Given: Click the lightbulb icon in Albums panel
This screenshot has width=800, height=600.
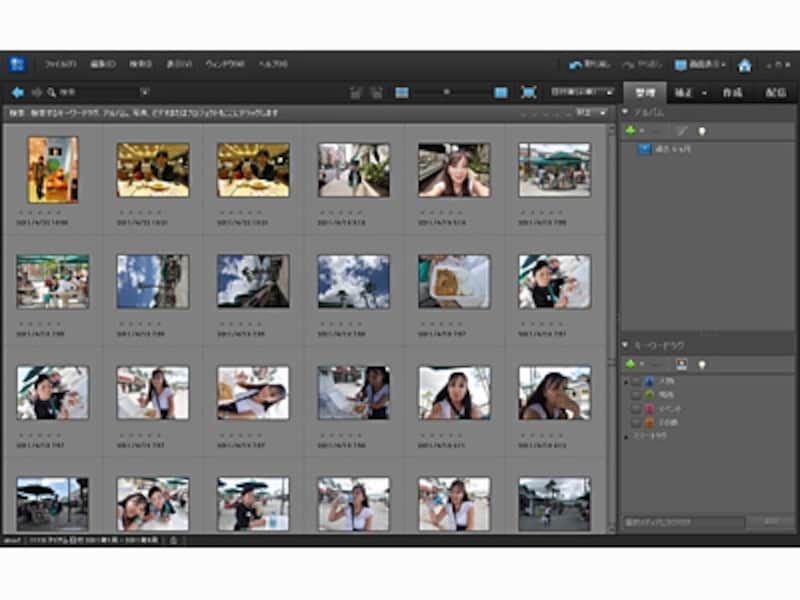Looking at the screenshot, I should [x=702, y=131].
